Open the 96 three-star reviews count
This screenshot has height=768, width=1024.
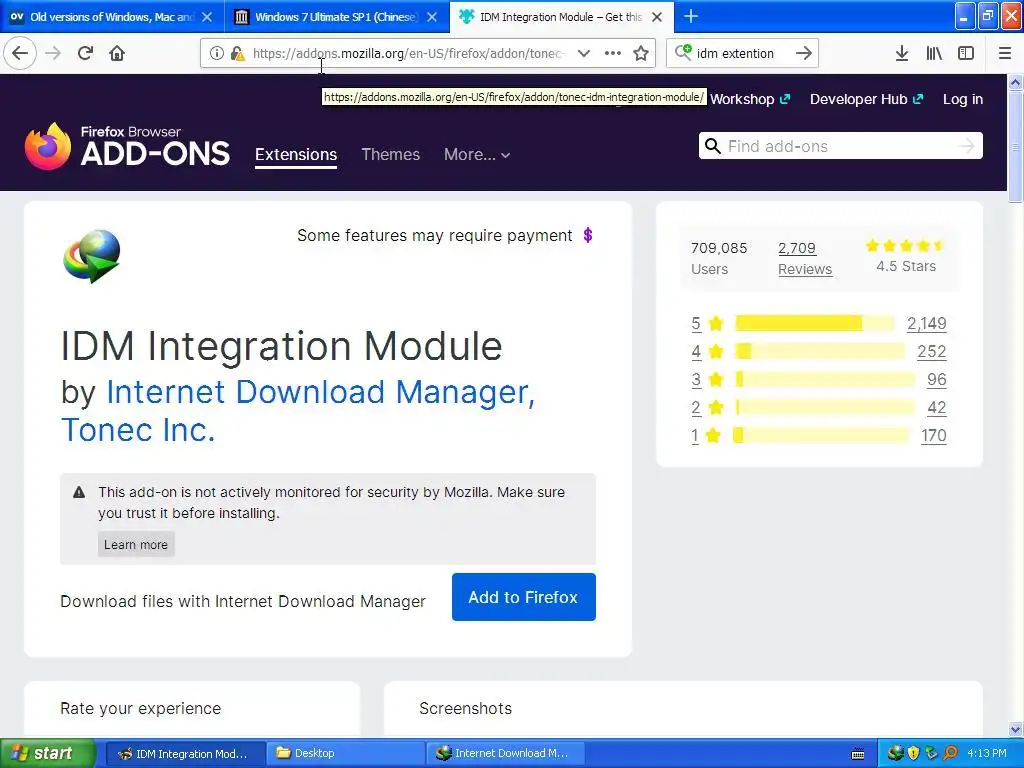pyautogui.click(x=936, y=379)
